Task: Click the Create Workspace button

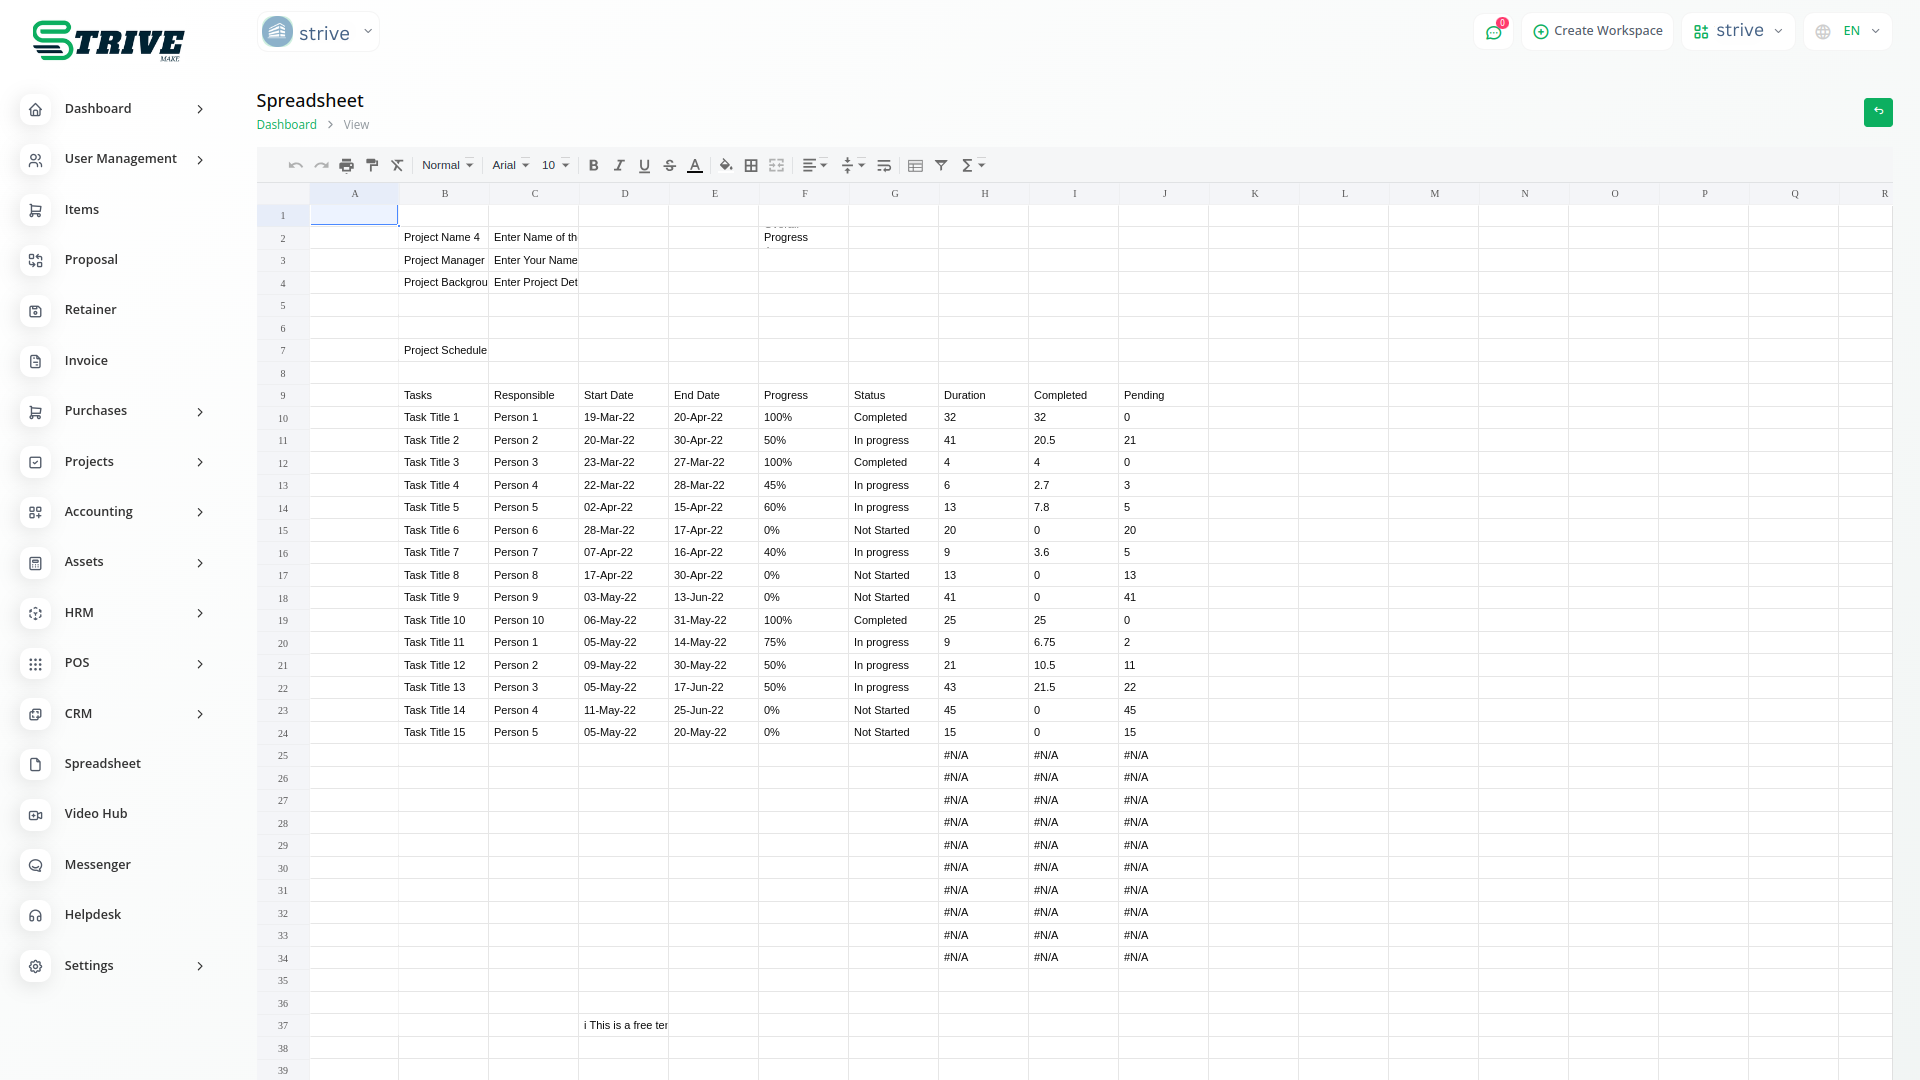Action: click(1597, 32)
